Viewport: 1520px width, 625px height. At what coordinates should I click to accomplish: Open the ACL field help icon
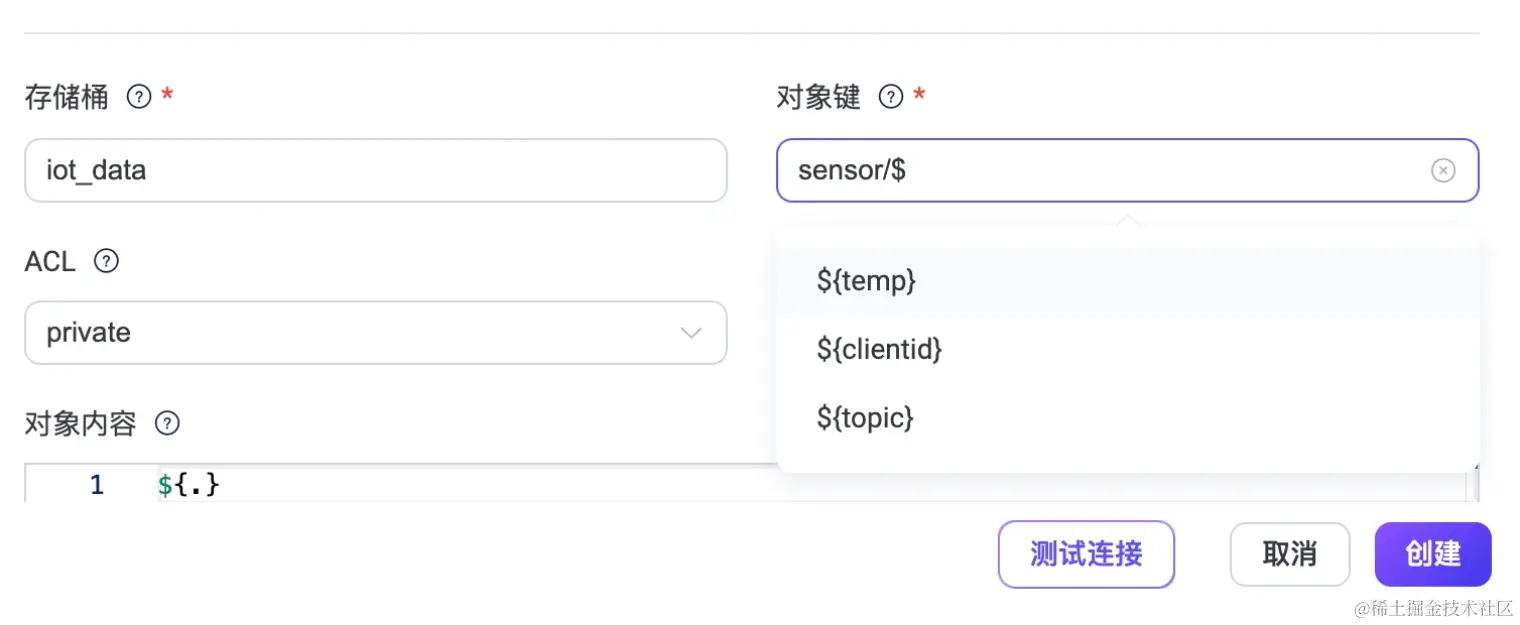(105, 261)
